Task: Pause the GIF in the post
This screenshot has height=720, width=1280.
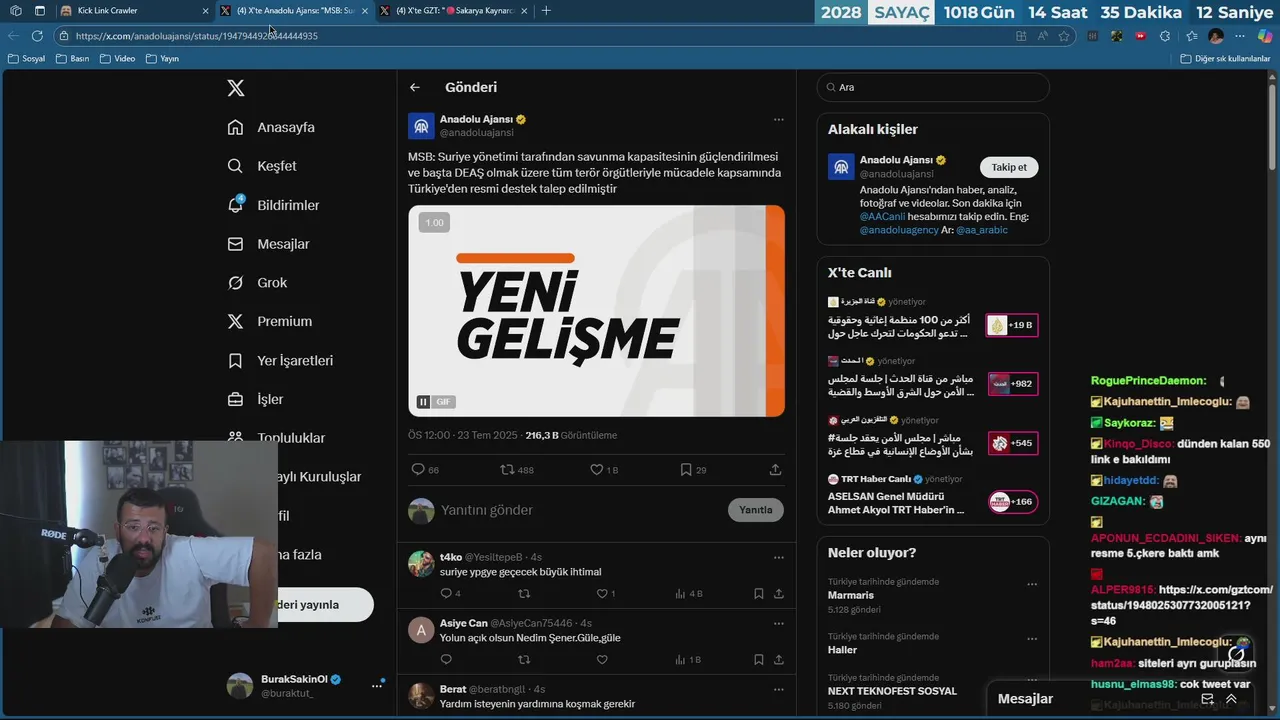Action: coord(424,402)
